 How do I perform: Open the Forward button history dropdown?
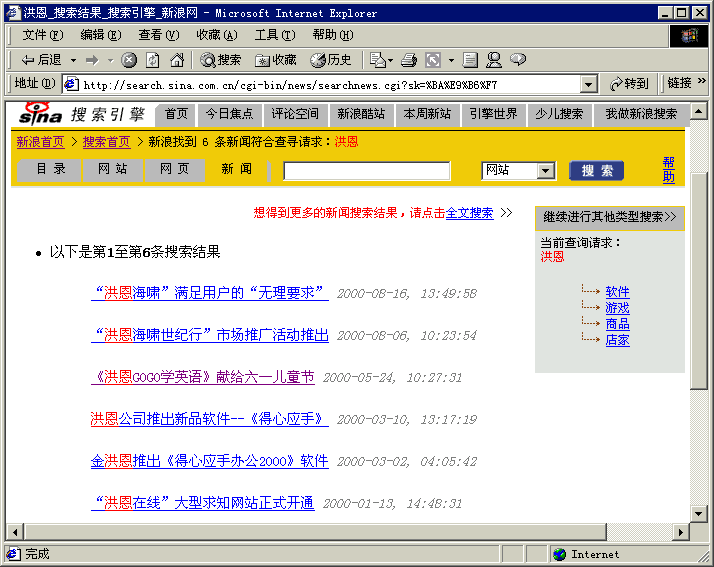click(x=110, y=60)
